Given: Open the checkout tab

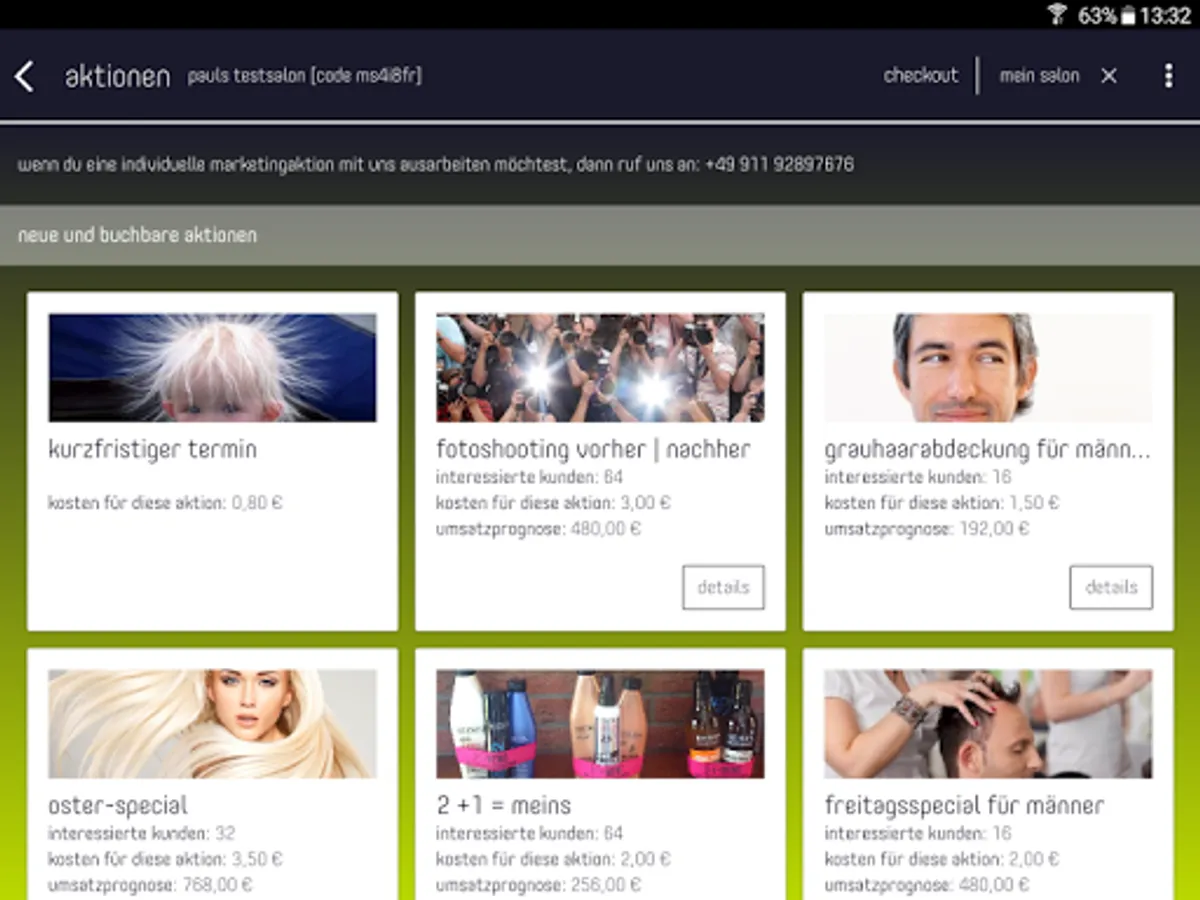Looking at the screenshot, I should tap(921, 76).
